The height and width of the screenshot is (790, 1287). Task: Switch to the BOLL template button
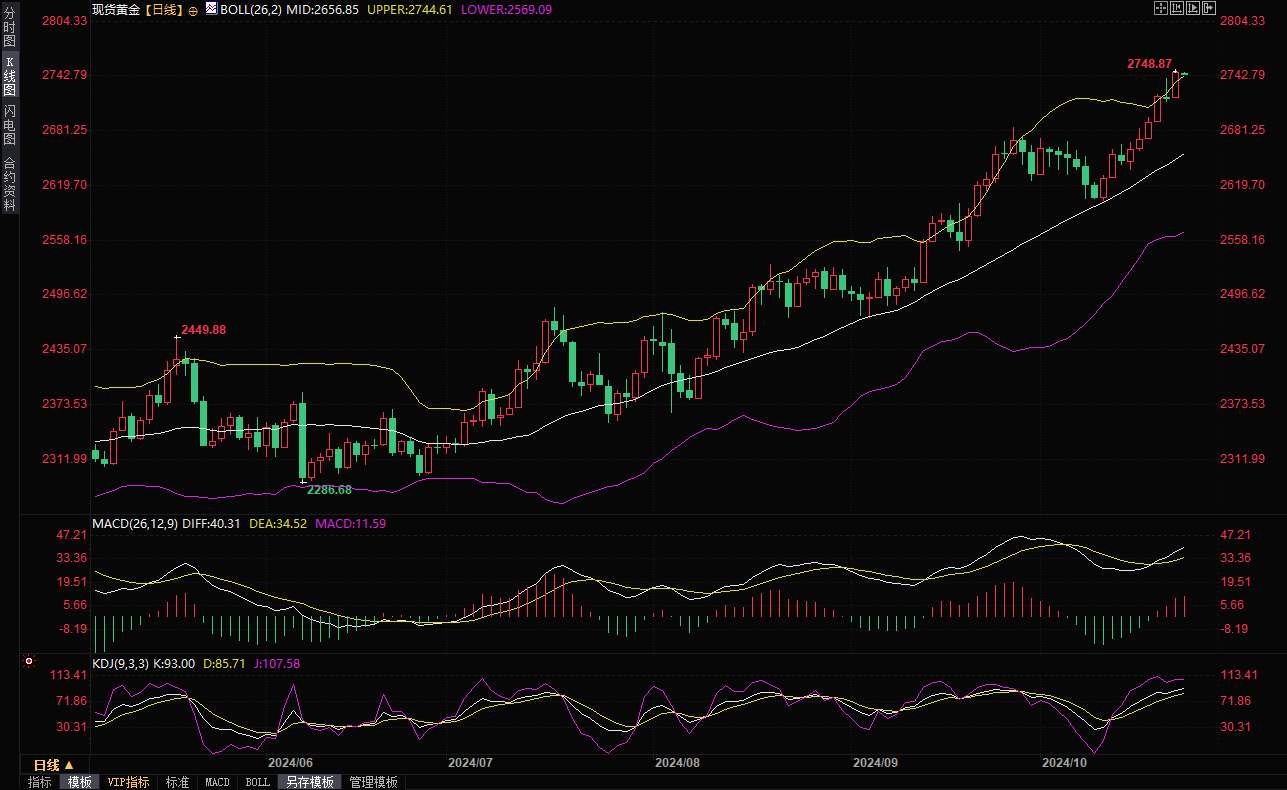(x=257, y=782)
